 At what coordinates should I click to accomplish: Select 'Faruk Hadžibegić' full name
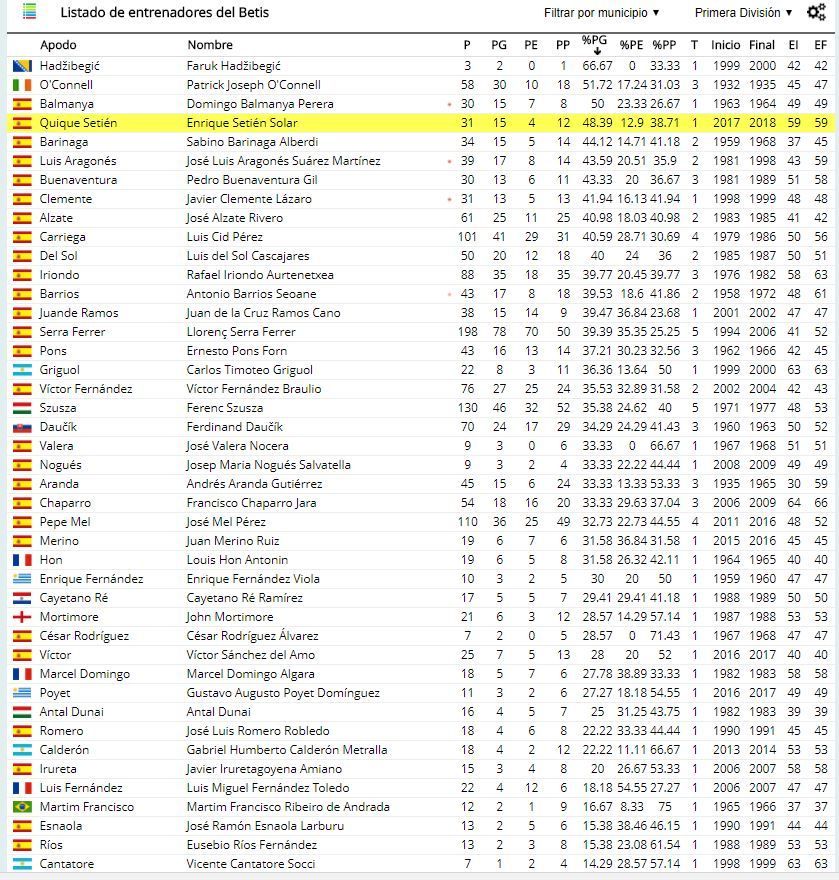(233, 66)
